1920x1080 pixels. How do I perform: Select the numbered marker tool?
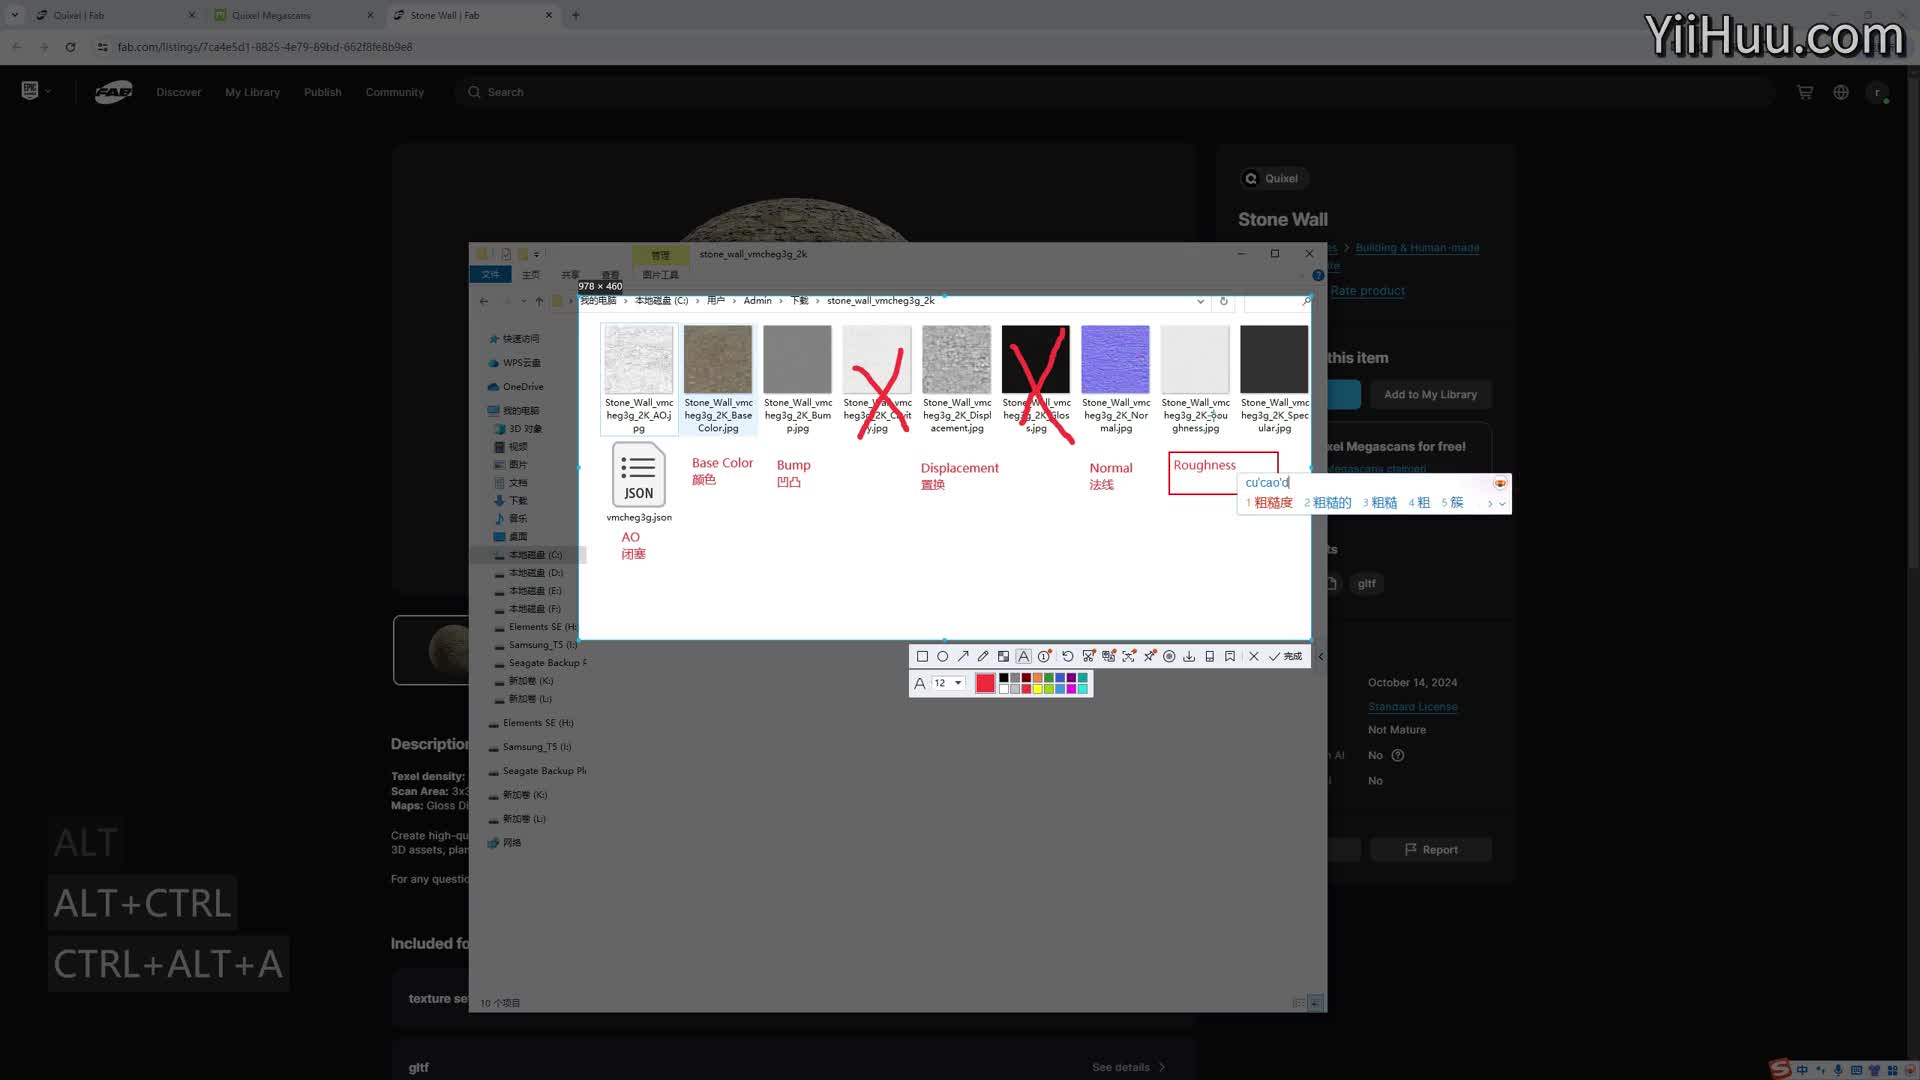pyautogui.click(x=1044, y=657)
